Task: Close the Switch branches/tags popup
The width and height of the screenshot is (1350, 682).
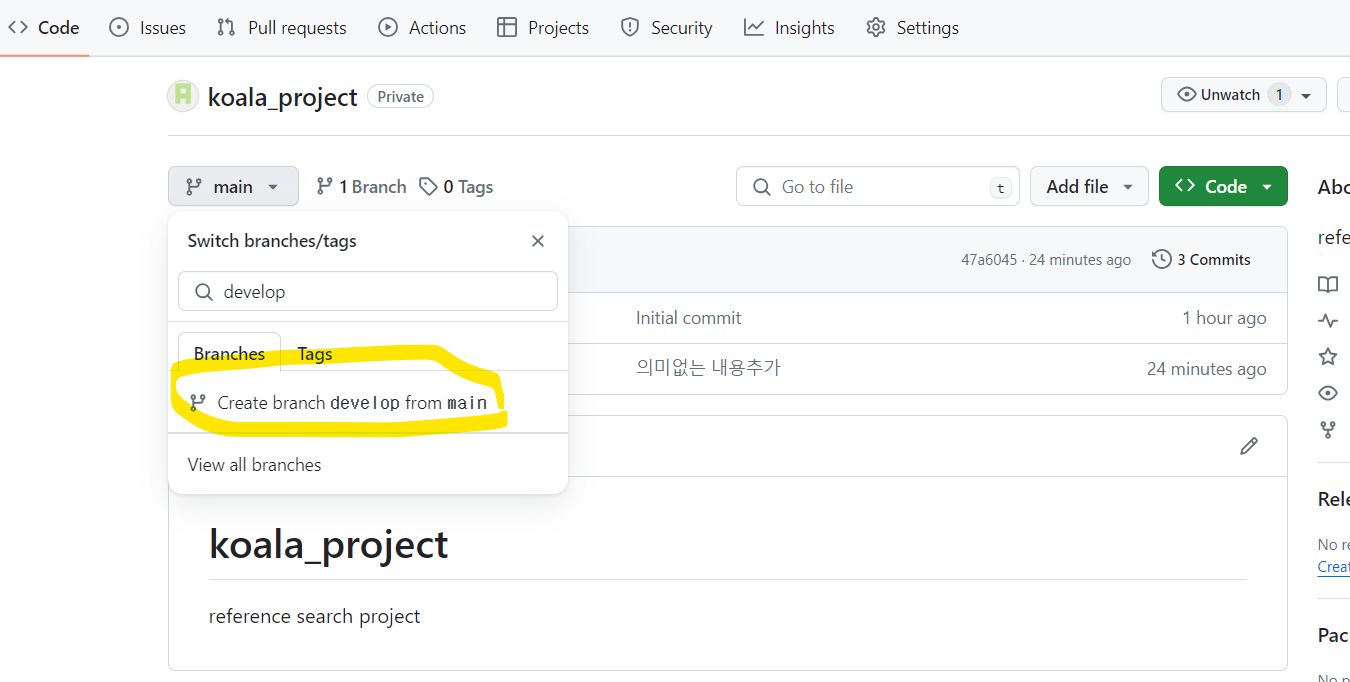Action: coord(538,241)
